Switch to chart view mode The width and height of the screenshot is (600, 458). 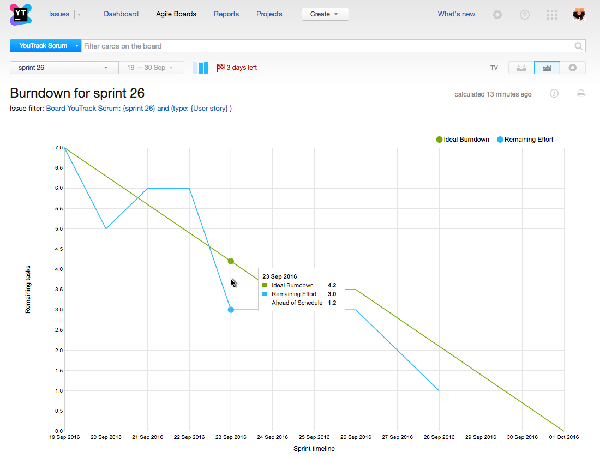tap(546, 68)
